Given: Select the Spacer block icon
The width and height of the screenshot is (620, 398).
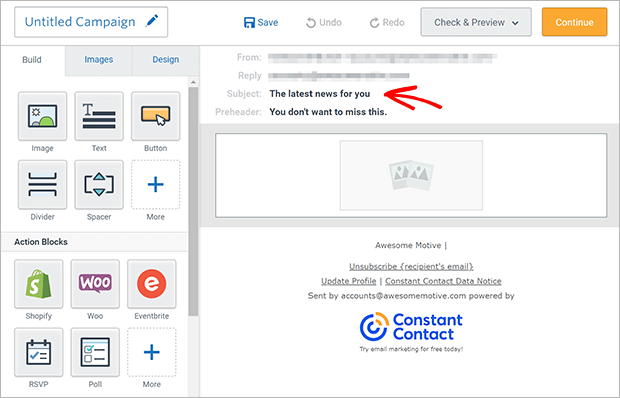Looking at the screenshot, I should click(99, 185).
